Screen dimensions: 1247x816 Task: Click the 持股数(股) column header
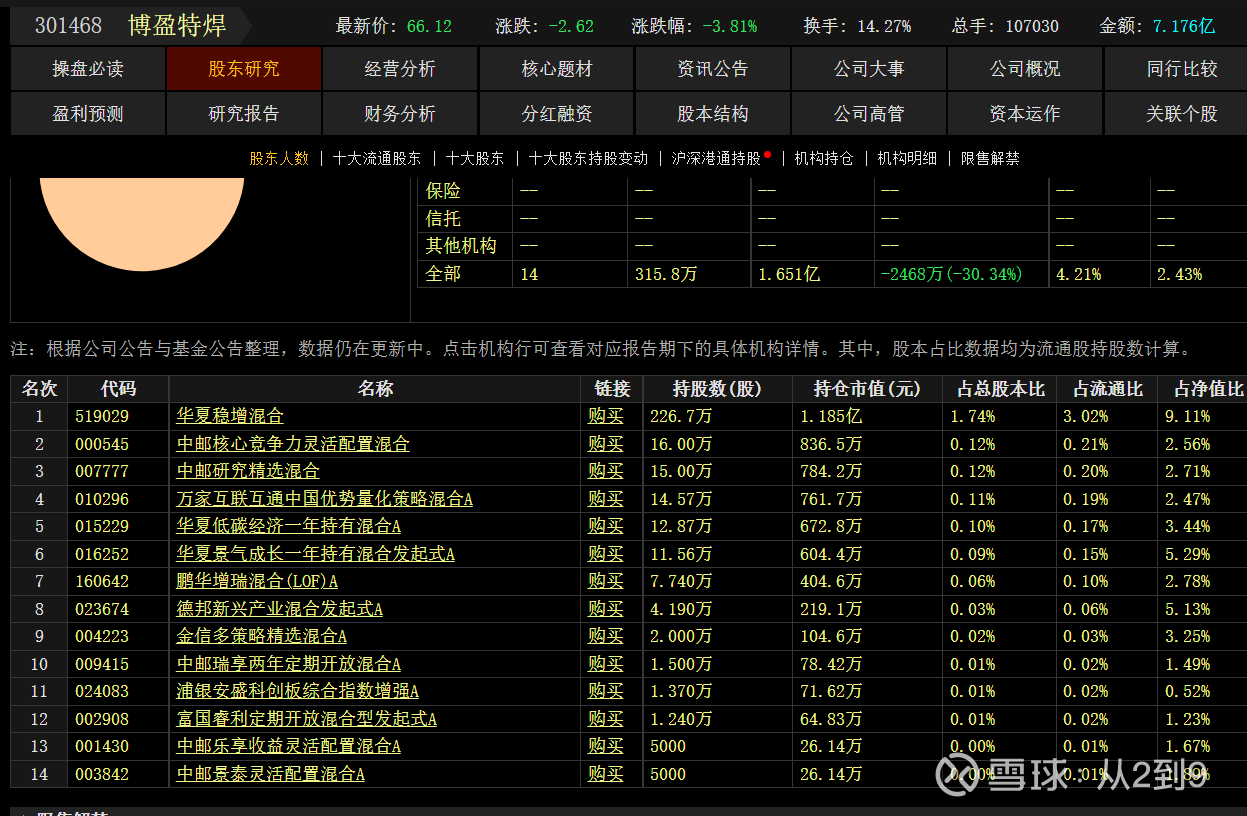pos(718,389)
